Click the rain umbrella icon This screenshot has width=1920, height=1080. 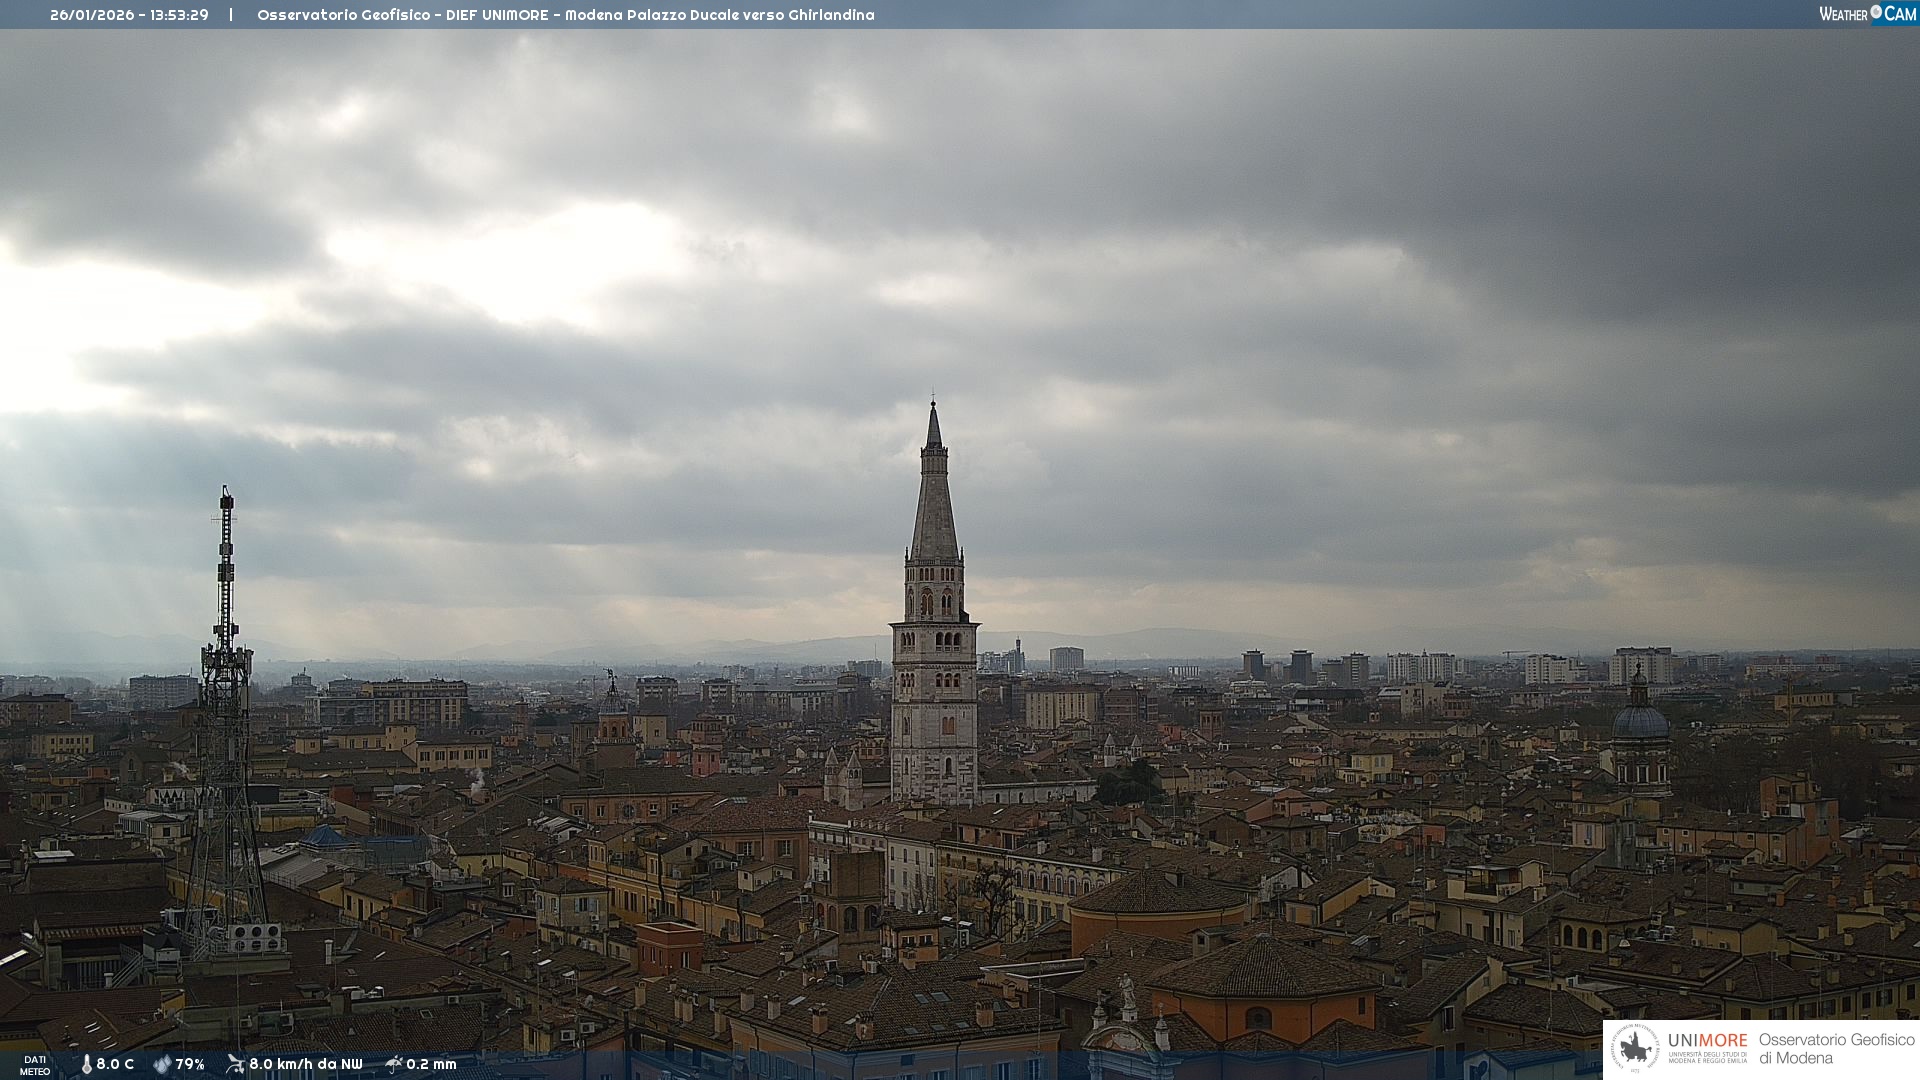click(394, 1064)
